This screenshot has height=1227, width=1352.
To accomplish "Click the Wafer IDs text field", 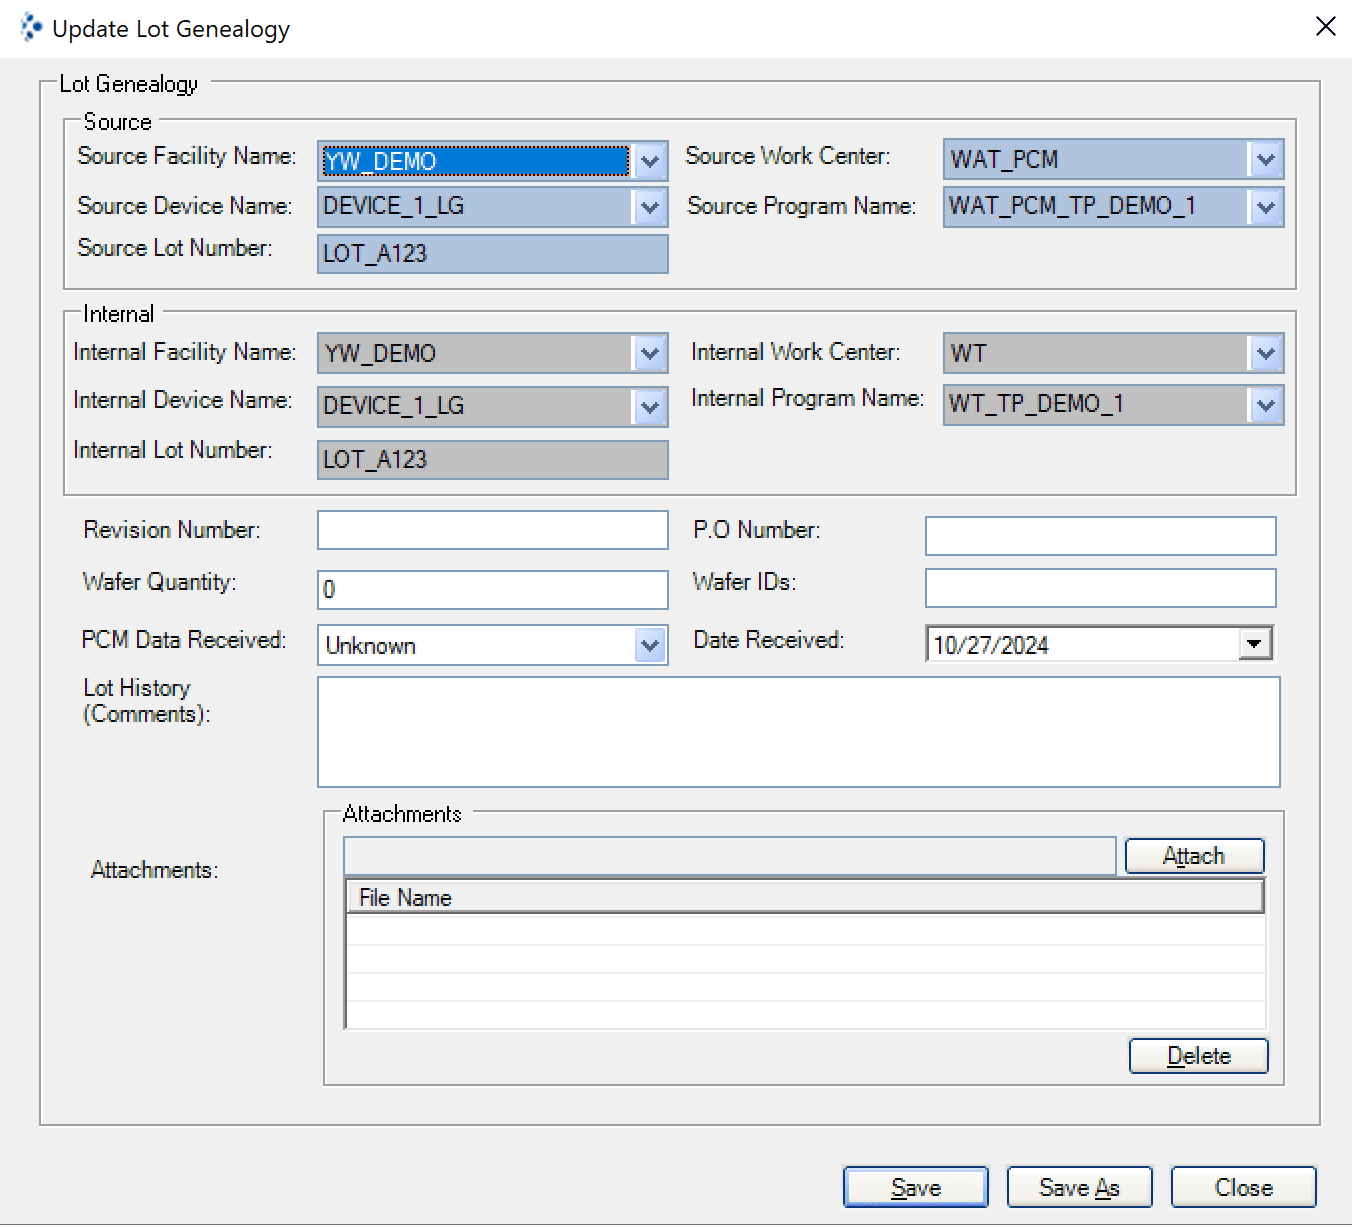I will [x=1100, y=588].
